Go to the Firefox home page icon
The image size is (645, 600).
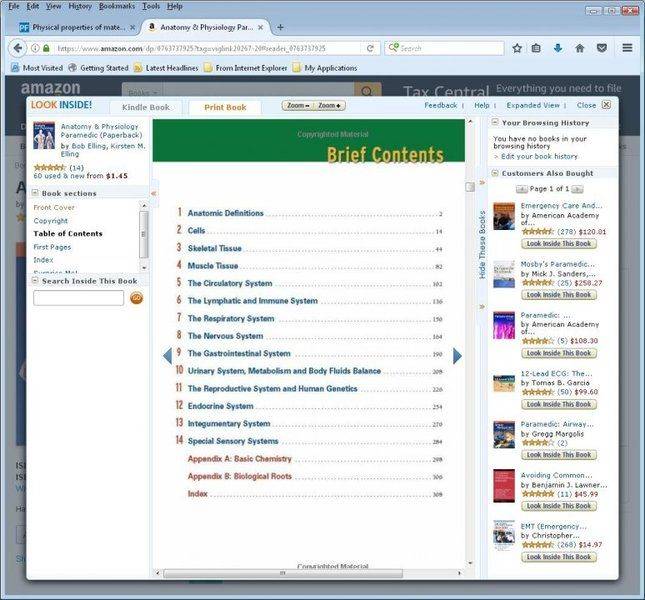580,48
